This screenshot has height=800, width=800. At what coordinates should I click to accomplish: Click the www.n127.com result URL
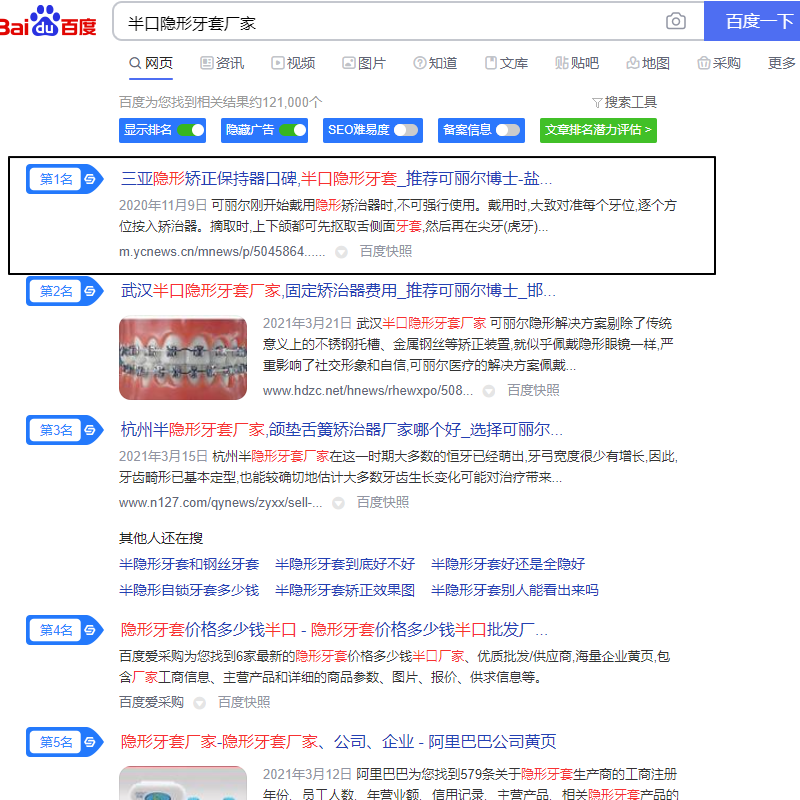(x=220, y=503)
